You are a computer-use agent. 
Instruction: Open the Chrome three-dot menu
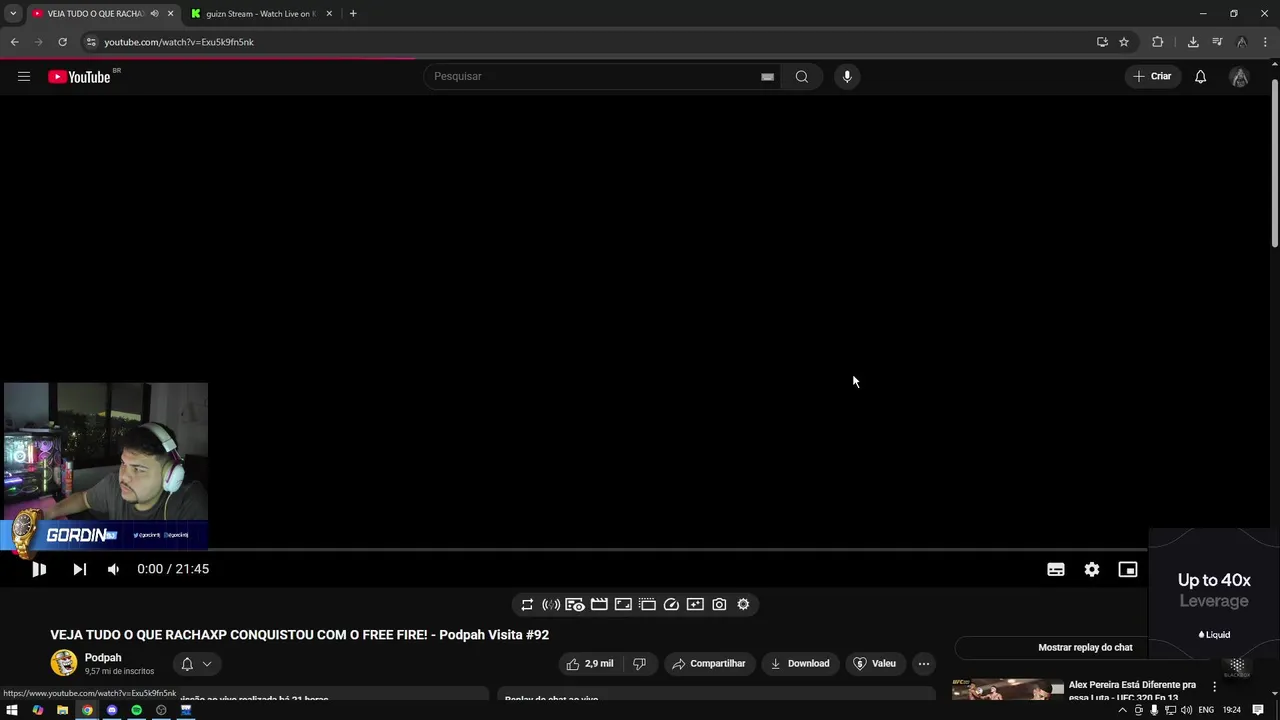pyautogui.click(x=1265, y=42)
